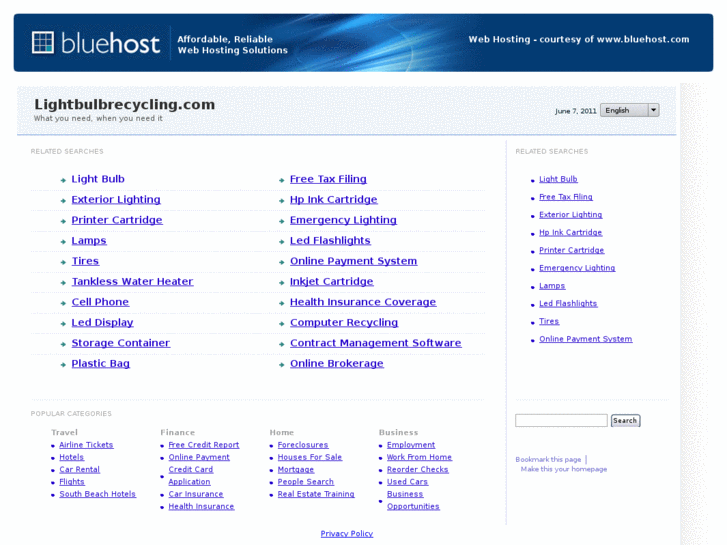Open the Storage Container link
Image resolution: width=727 pixels, height=545 pixels.
(121, 343)
